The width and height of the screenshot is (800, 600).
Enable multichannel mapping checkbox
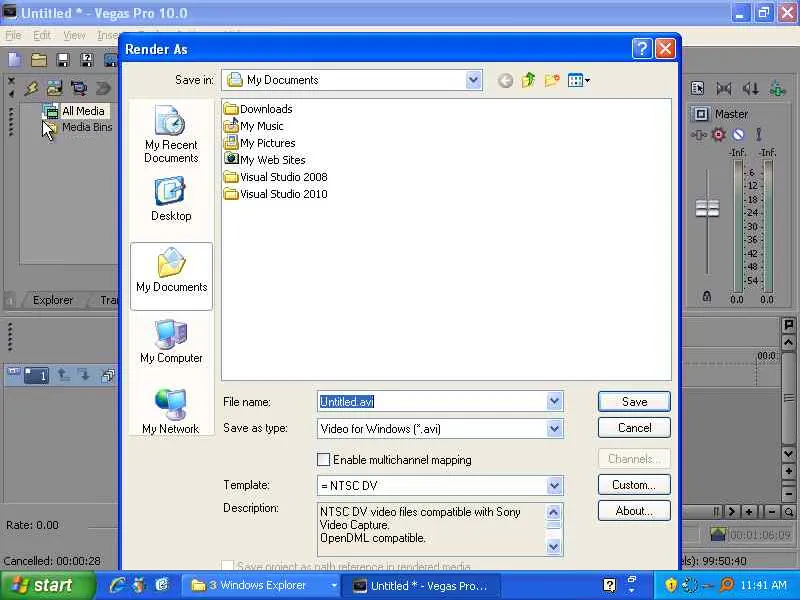[323, 460]
